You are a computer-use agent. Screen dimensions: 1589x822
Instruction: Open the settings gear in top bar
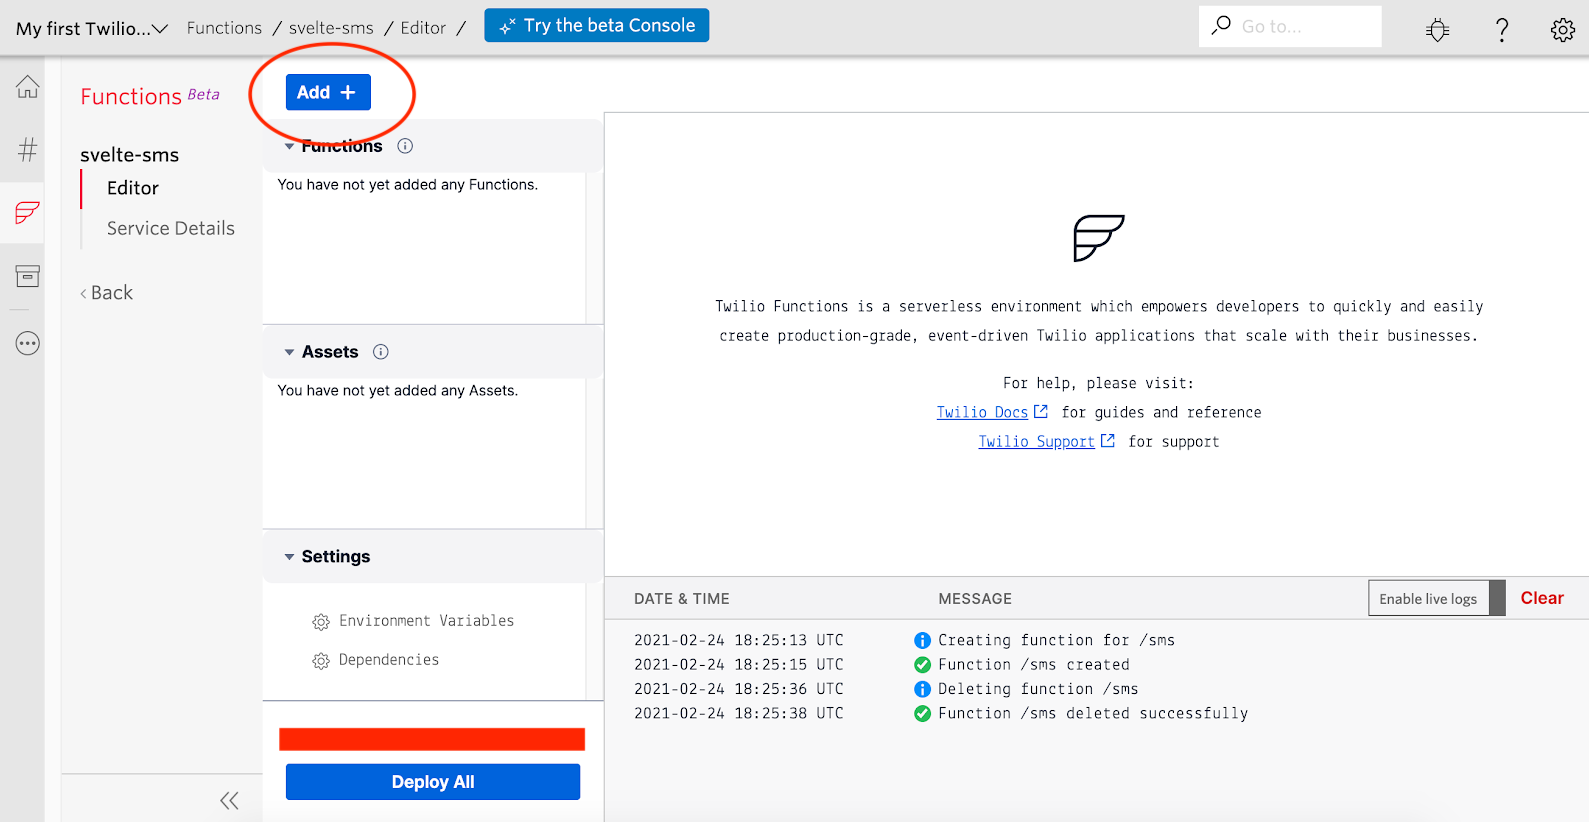1562,30
